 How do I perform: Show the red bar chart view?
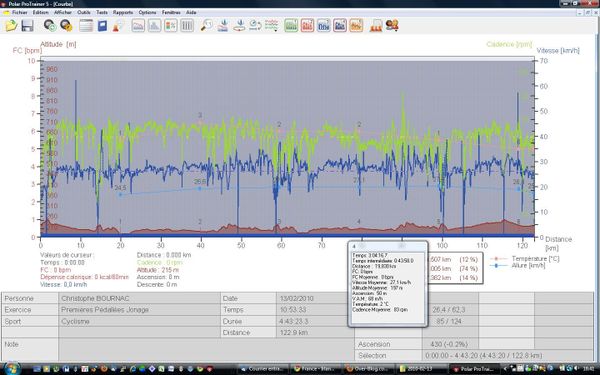click(307, 26)
